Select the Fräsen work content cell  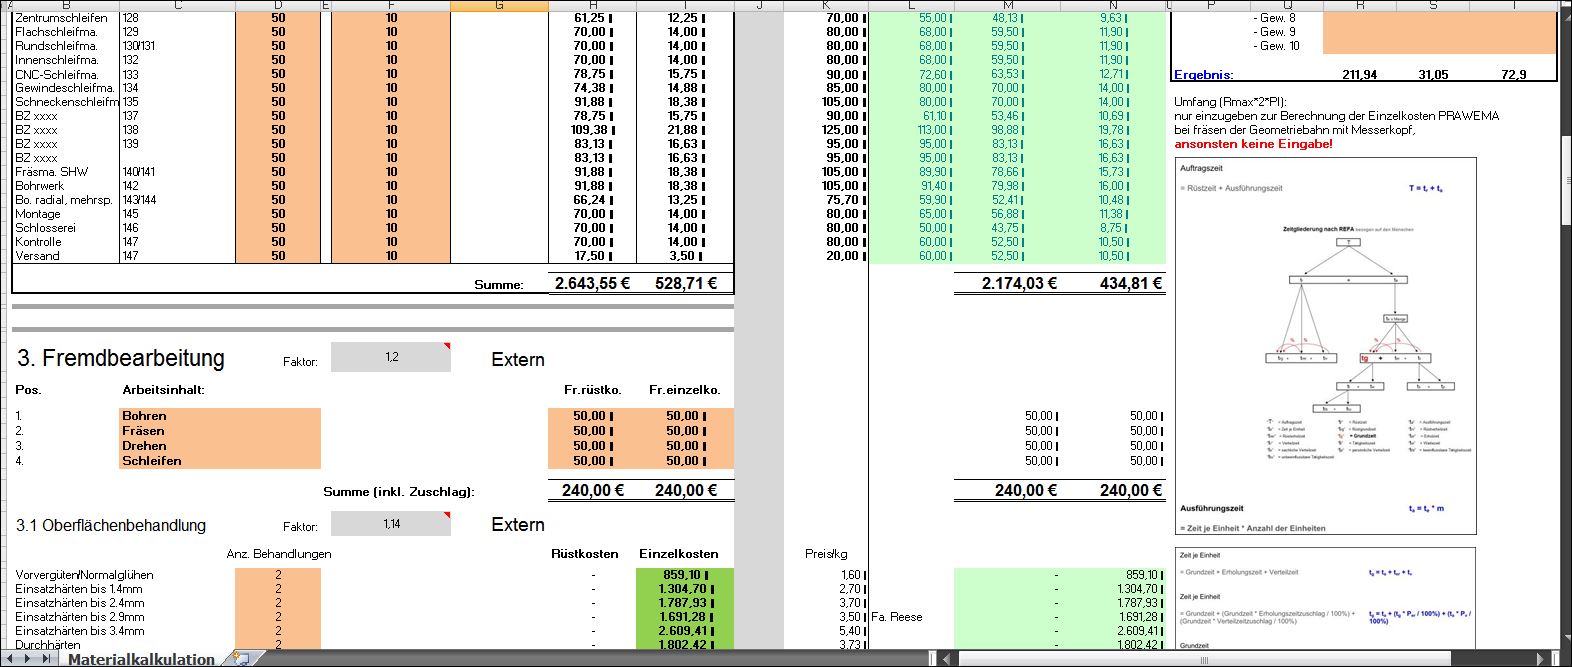click(x=219, y=430)
